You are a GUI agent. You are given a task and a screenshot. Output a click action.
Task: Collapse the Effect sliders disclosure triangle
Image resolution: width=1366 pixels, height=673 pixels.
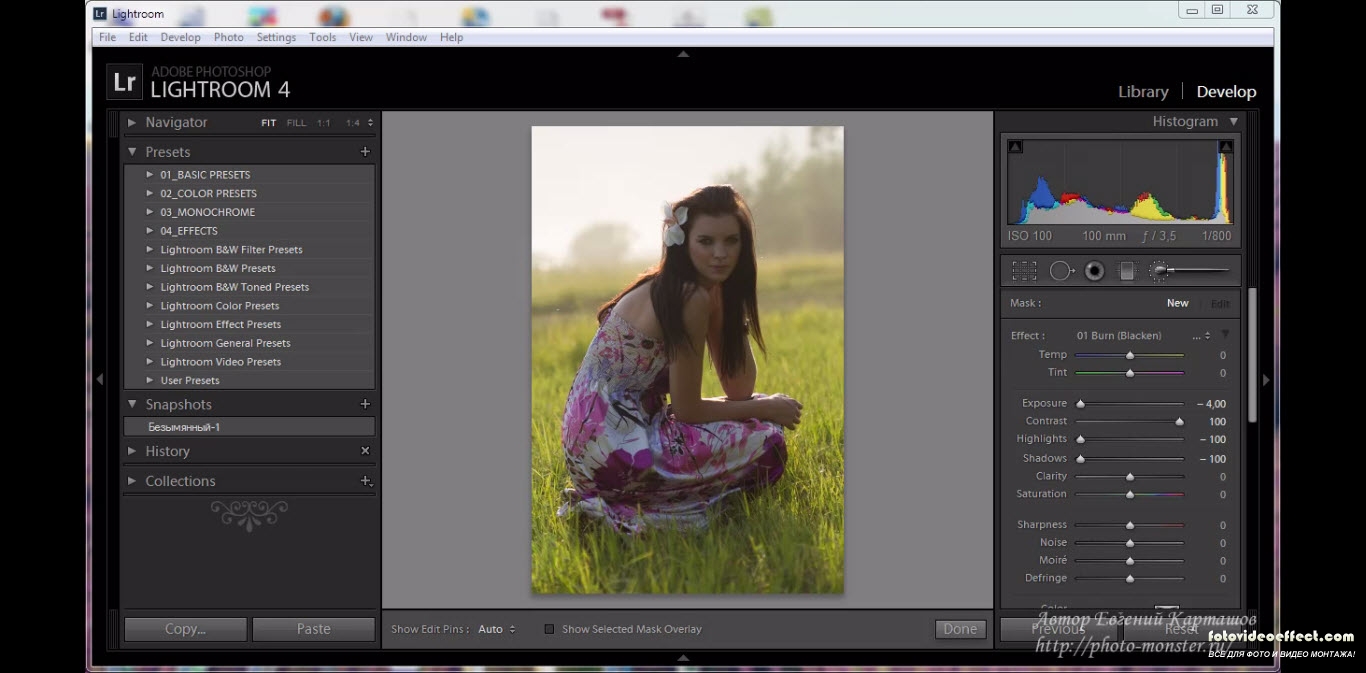click(x=1225, y=334)
